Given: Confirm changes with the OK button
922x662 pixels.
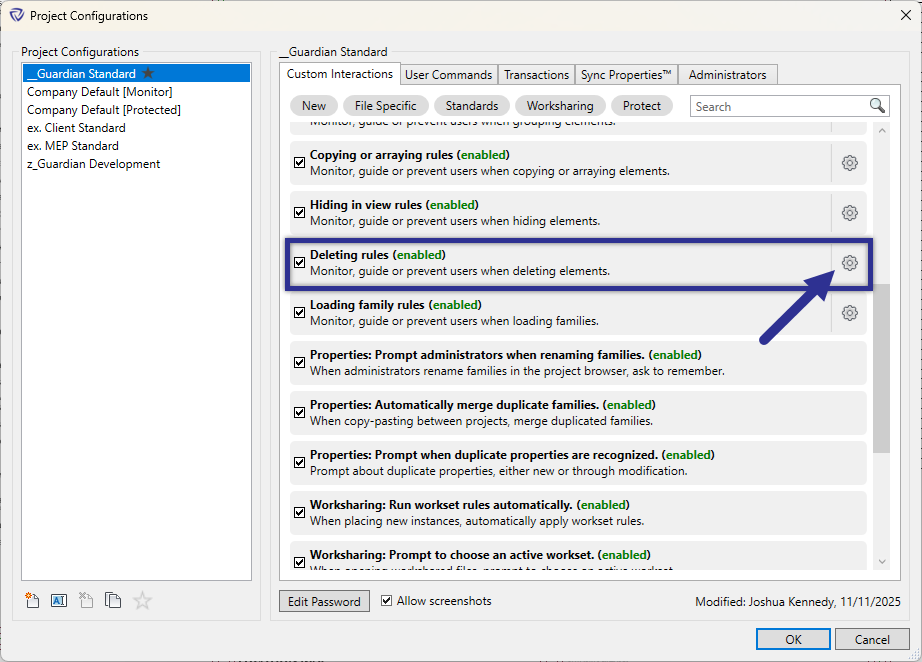Looking at the screenshot, I should tap(793, 638).
